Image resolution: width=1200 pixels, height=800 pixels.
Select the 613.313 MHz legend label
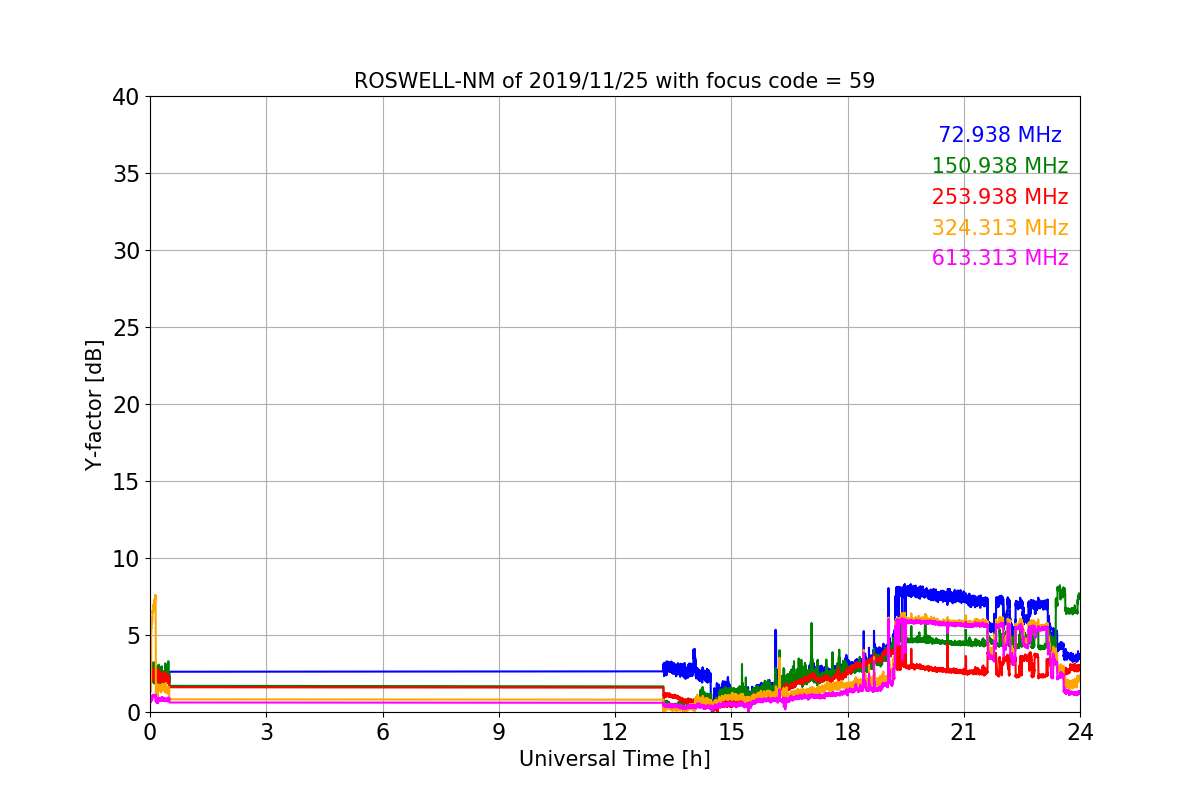[x=1000, y=258]
